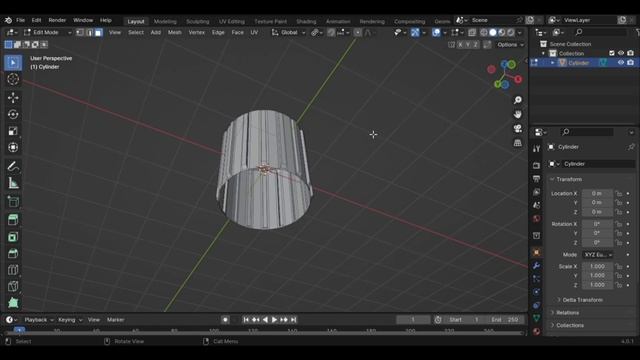This screenshot has height=360, width=640.
Task: Select the Loop Cut tool
Action: (13, 270)
